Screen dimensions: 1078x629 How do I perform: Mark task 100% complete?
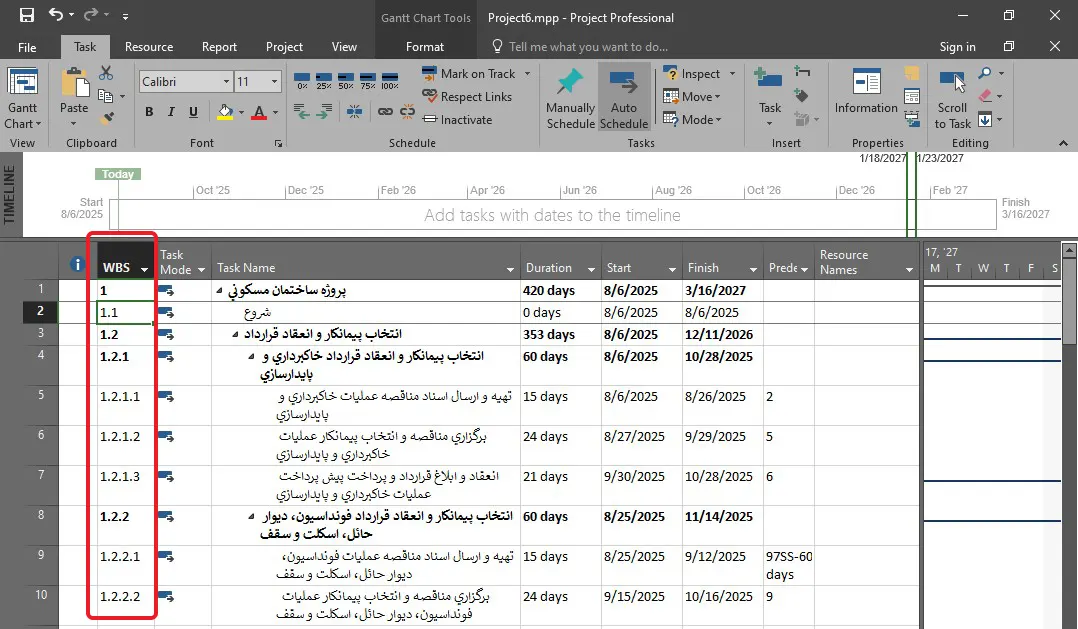[390, 81]
